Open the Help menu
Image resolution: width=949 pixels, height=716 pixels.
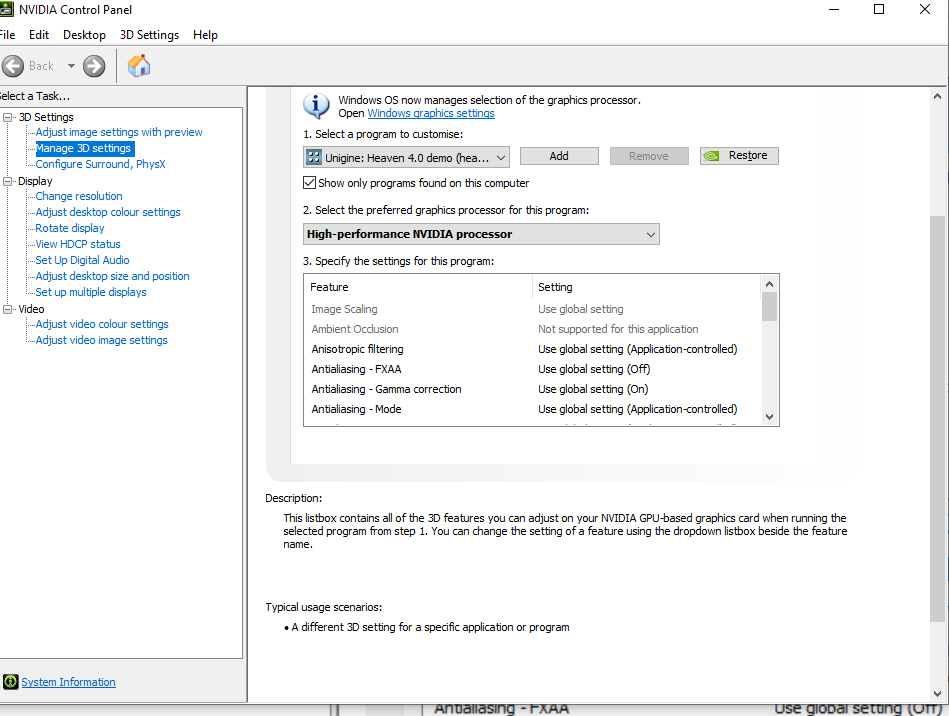pos(205,35)
